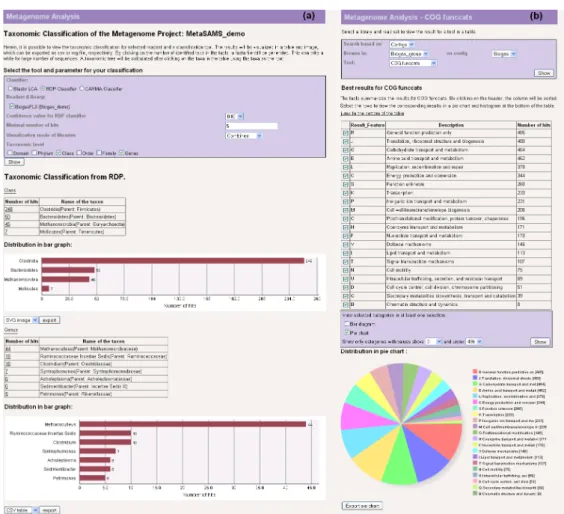
Task: Click Show in the COG search panel
Action: (x=544, y=73)
